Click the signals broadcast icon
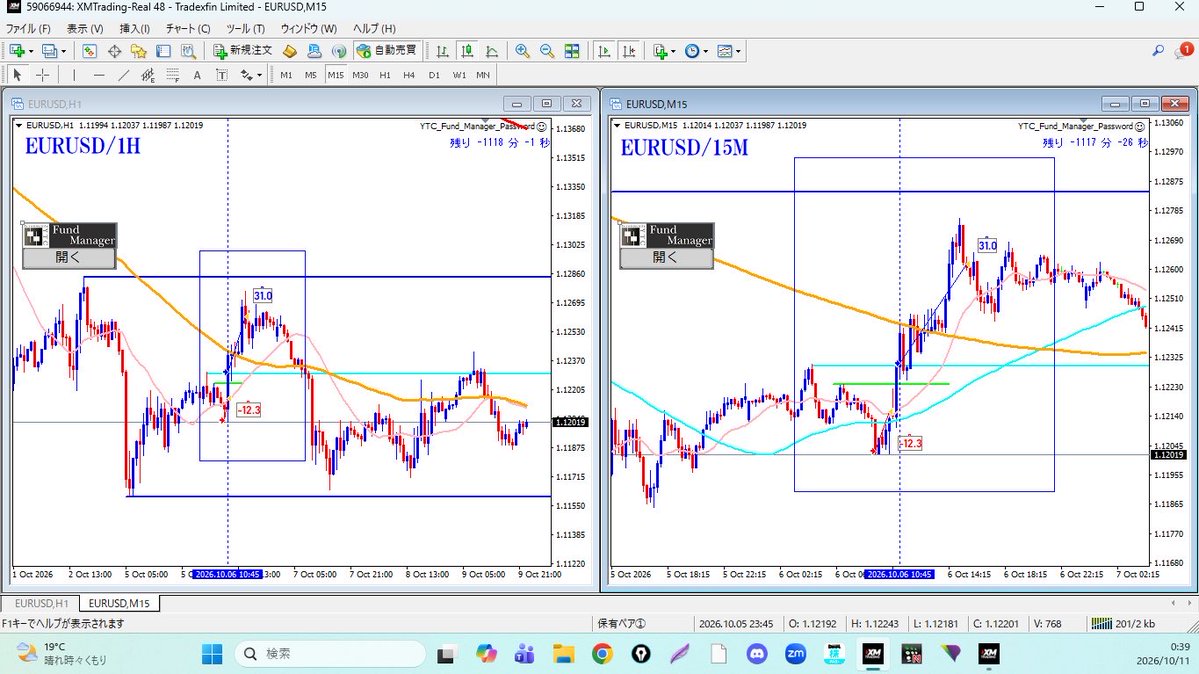This screenshot has height=674, width=1199. tap(339, 51)
